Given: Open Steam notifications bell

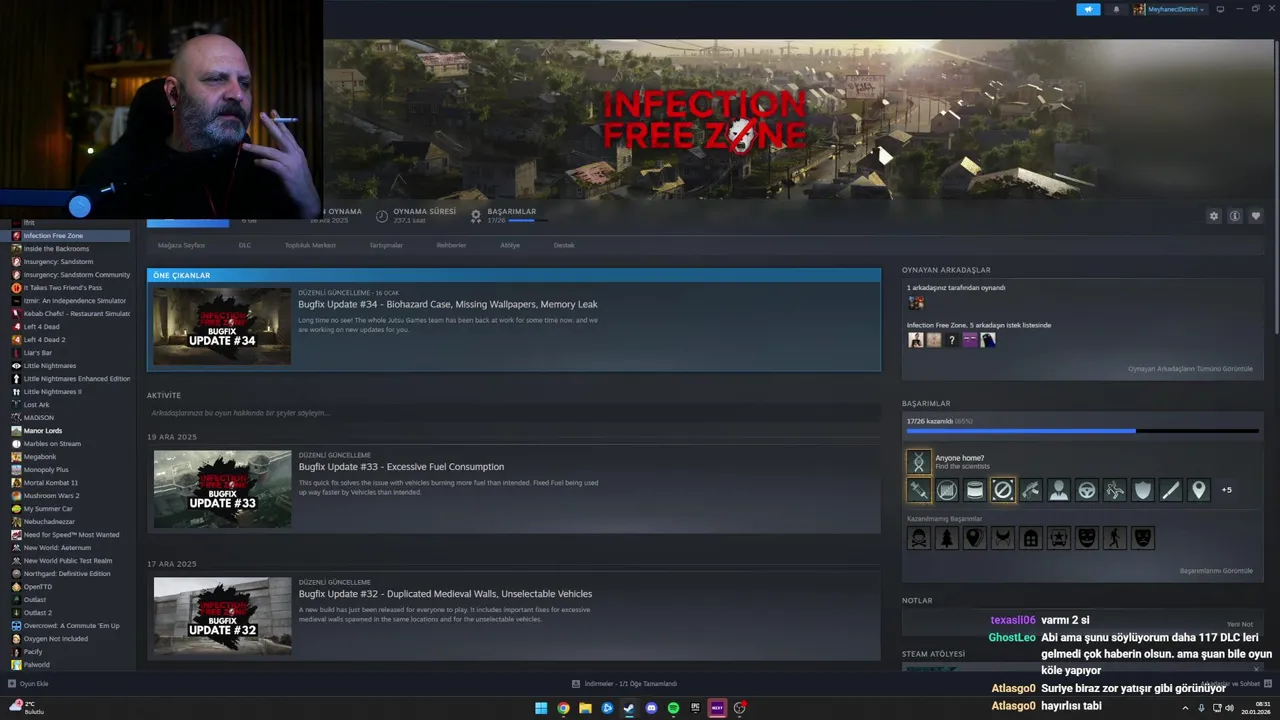Looking at the screenshot, I should pos(1116,9).
